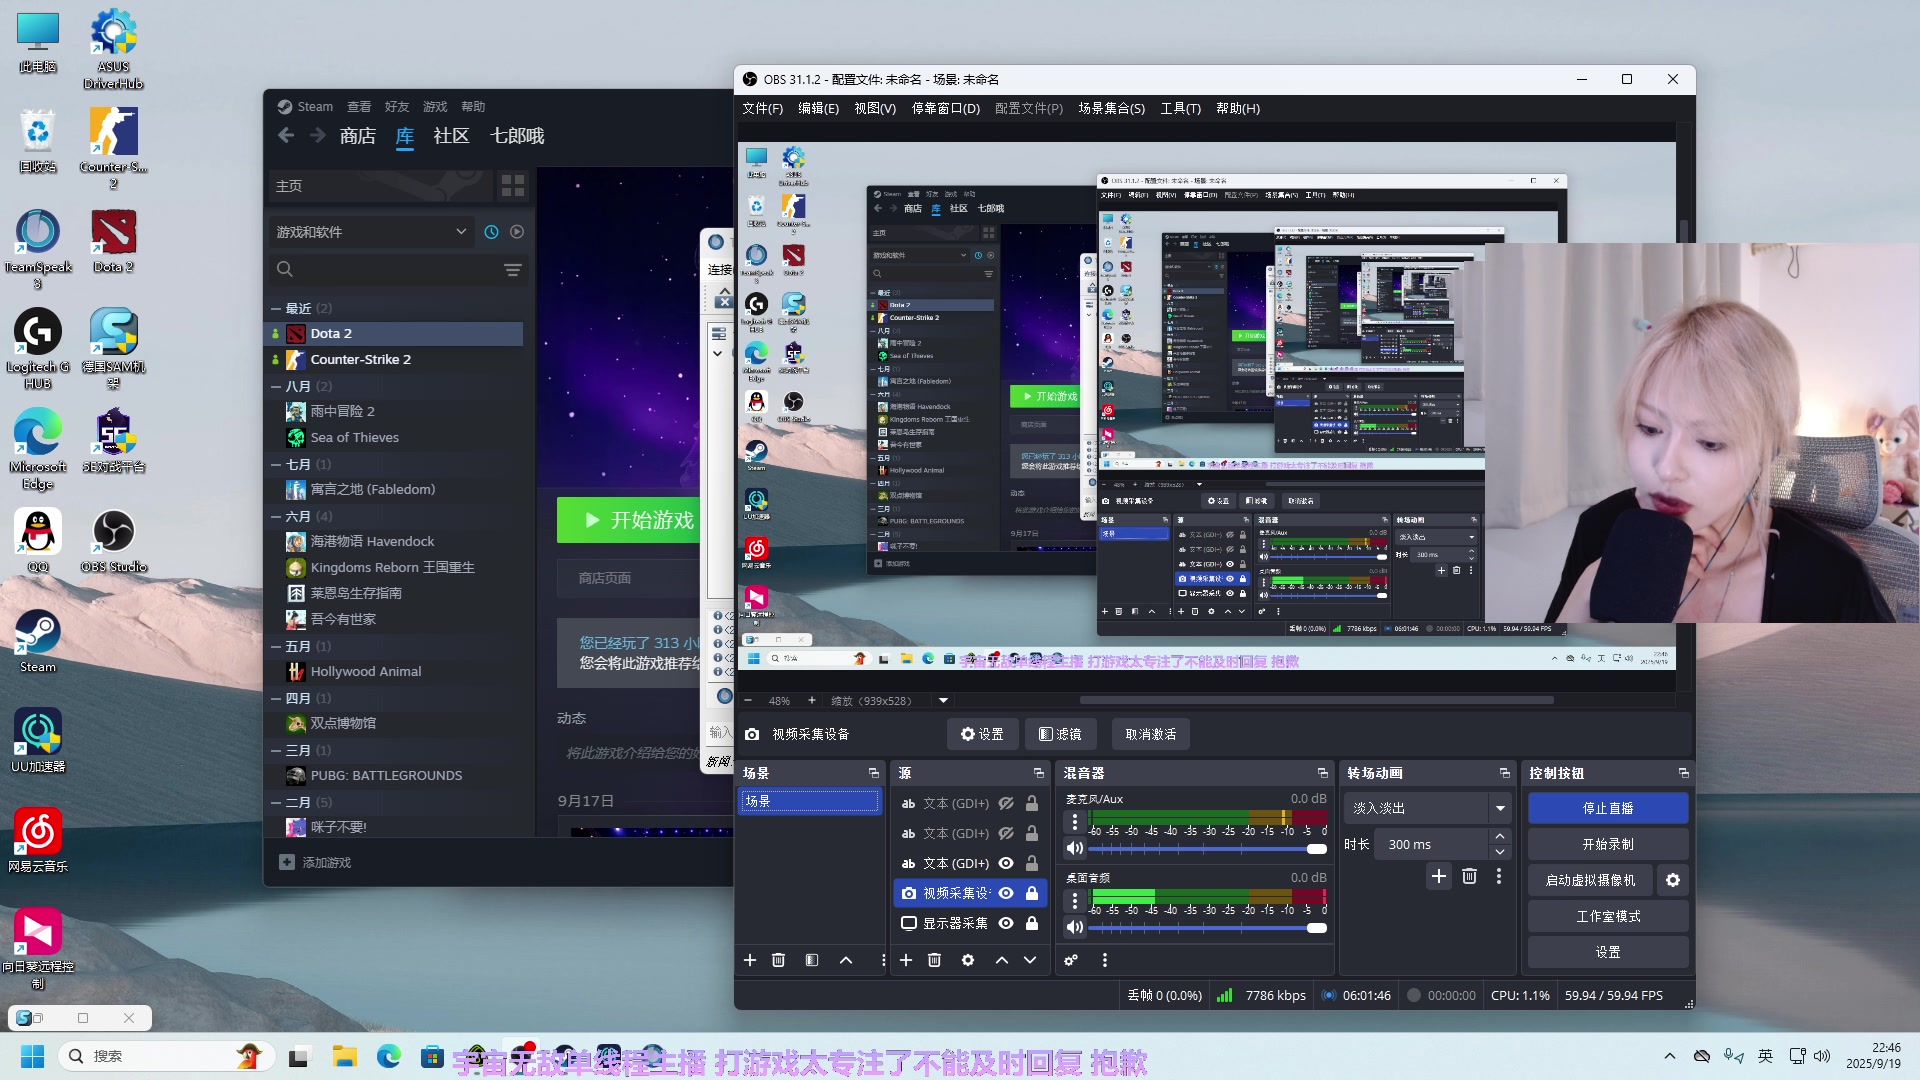Go back in Steam navigation

[x=287, y=135]
